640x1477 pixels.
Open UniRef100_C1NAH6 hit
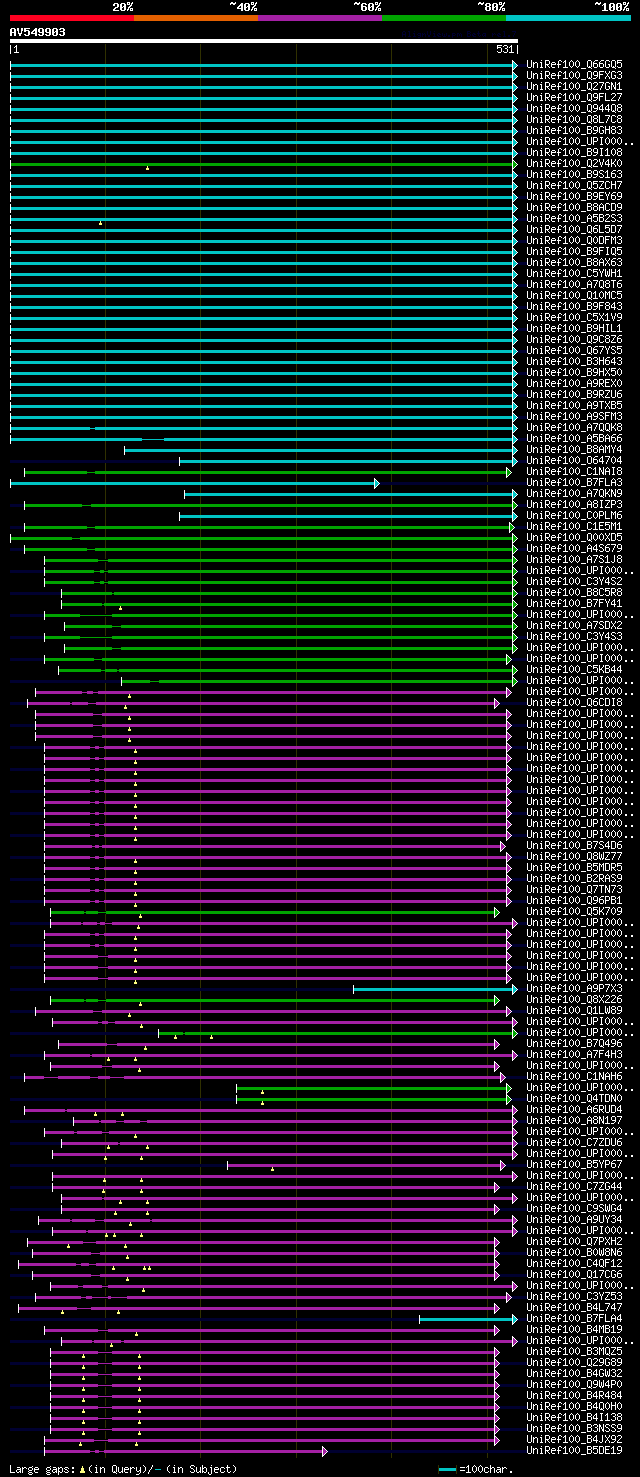[x=574, y=1076]
